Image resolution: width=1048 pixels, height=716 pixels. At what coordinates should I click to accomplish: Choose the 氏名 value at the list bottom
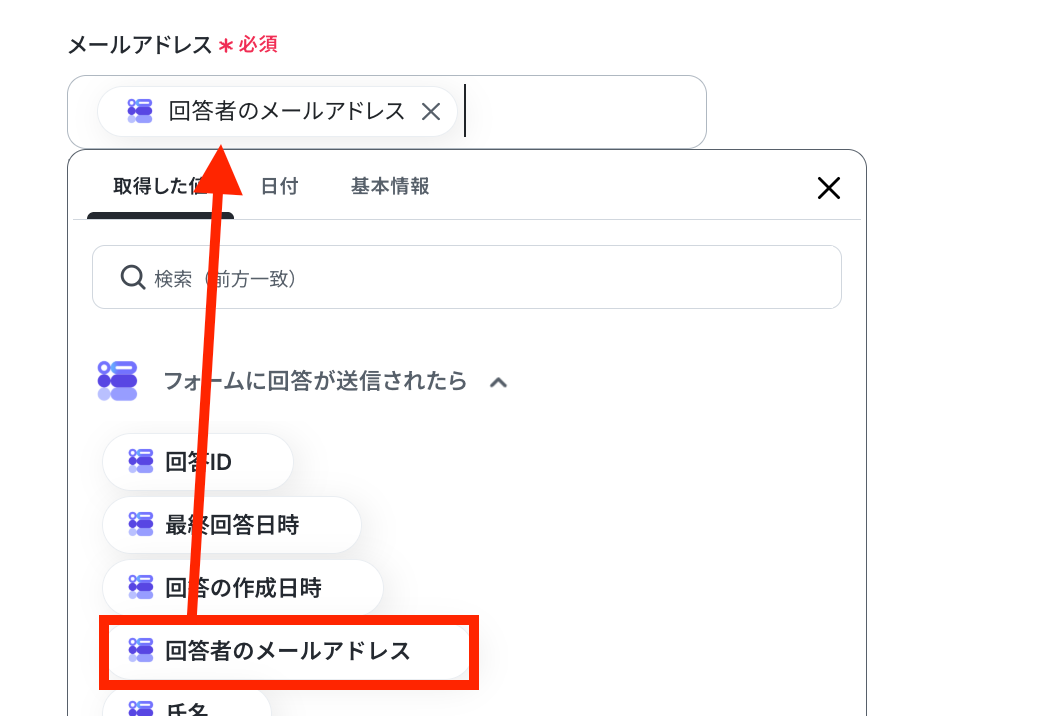point(187,705)
